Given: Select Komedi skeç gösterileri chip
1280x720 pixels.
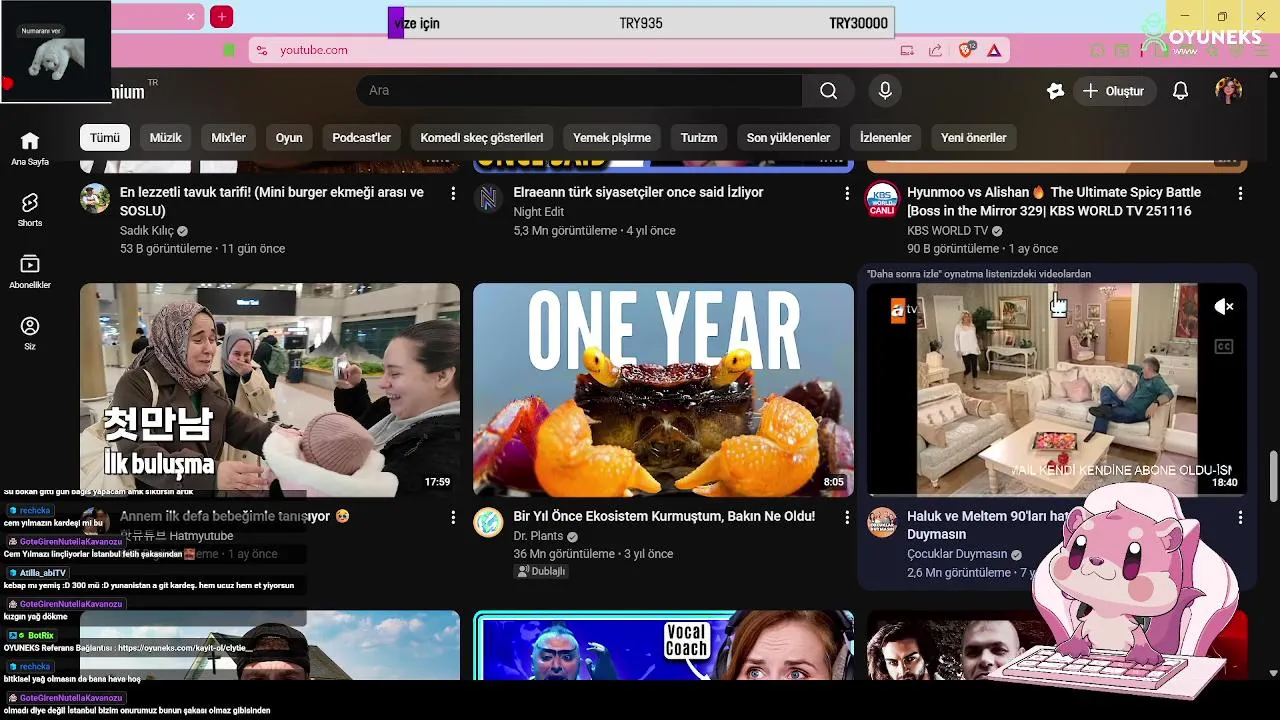Looking at the screenshot, I should point(482,138).
